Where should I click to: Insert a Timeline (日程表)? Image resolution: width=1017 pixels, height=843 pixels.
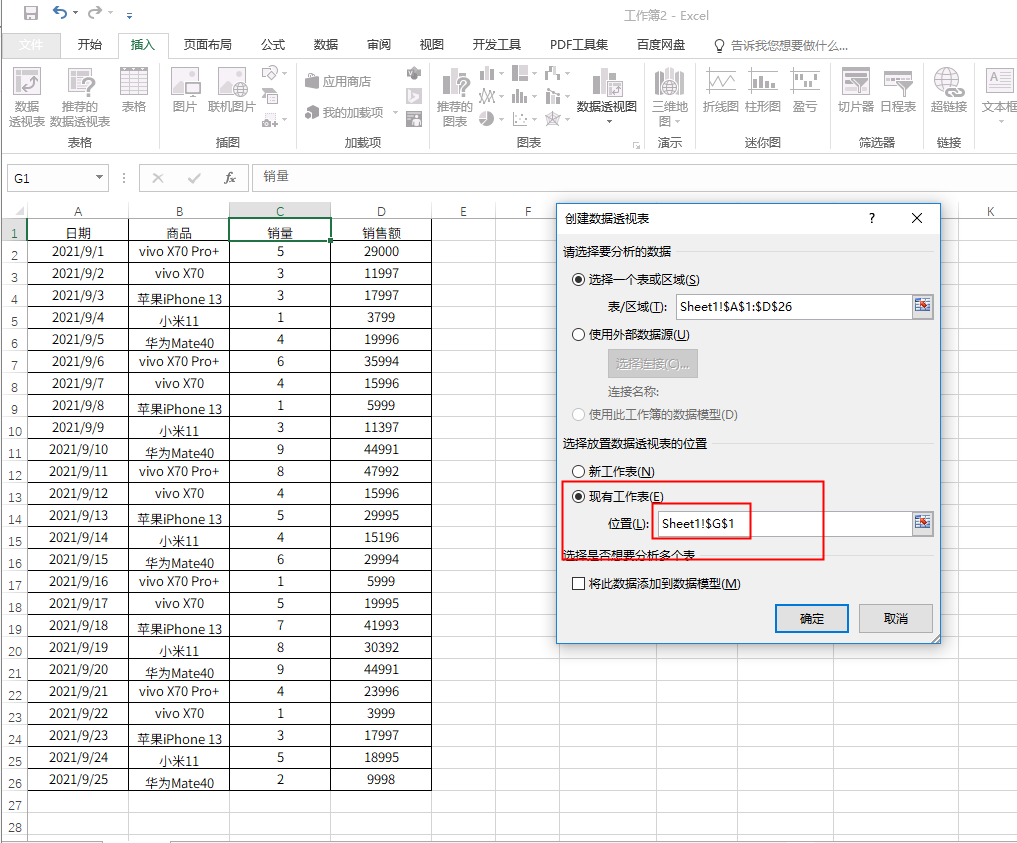click(898, 90)
